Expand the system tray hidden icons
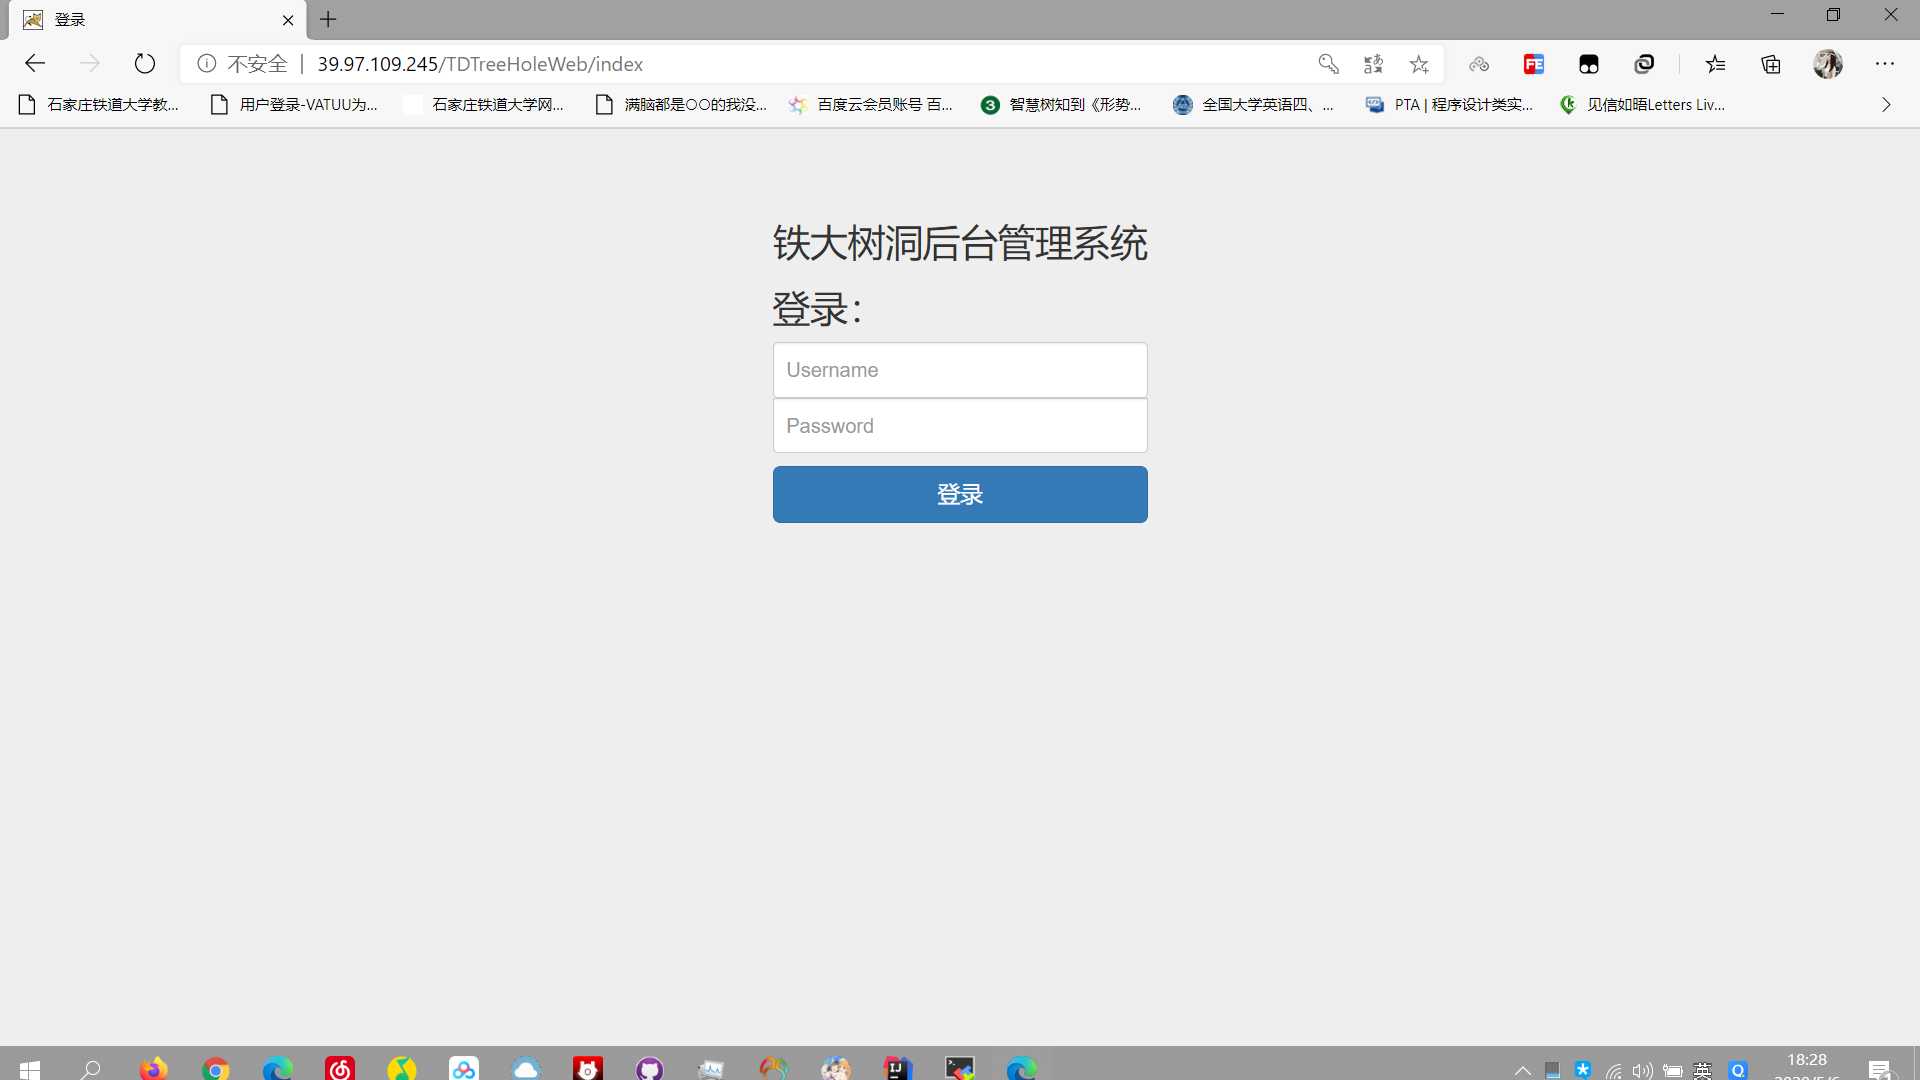1920x1080 pixels. [1522, 1070]
